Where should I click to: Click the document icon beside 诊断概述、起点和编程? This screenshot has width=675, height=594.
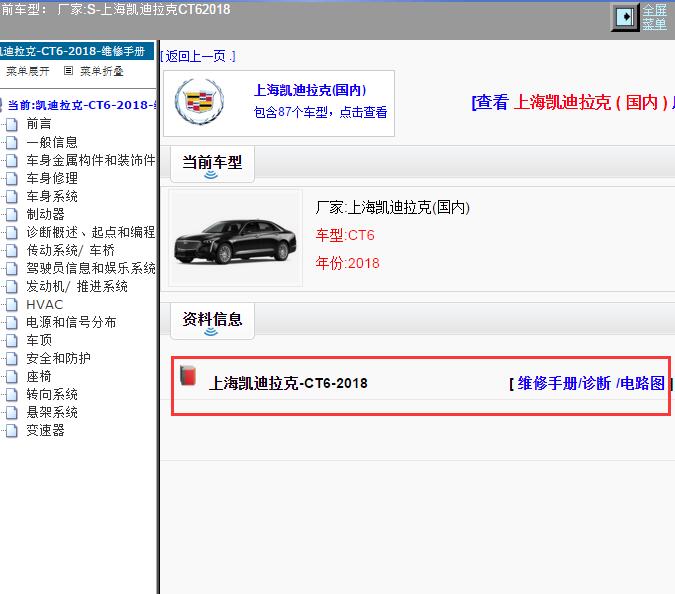[x=12, y=232]
